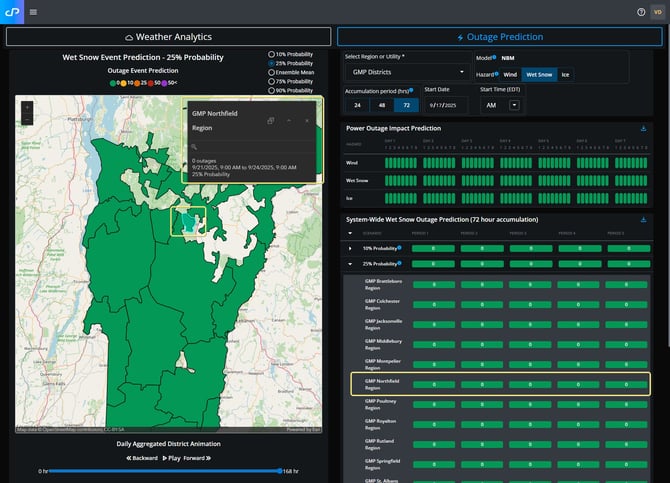Click the animation timeline slider track
This screenshot has height=483, width=670.
pos(165,470)
